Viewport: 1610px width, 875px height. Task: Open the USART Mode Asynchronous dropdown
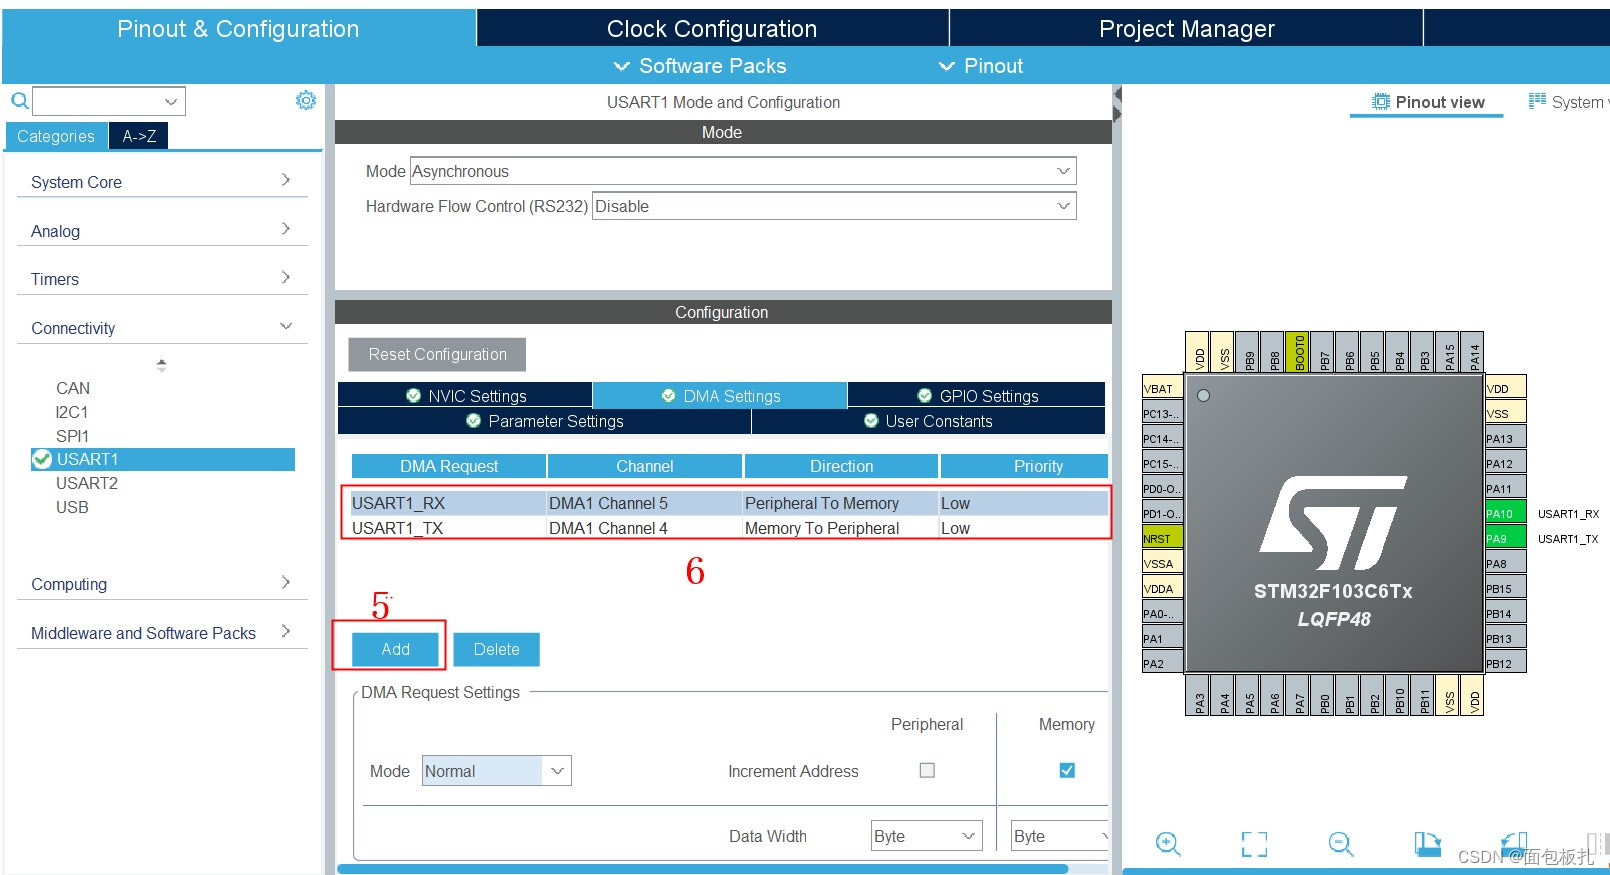(742, 171)
